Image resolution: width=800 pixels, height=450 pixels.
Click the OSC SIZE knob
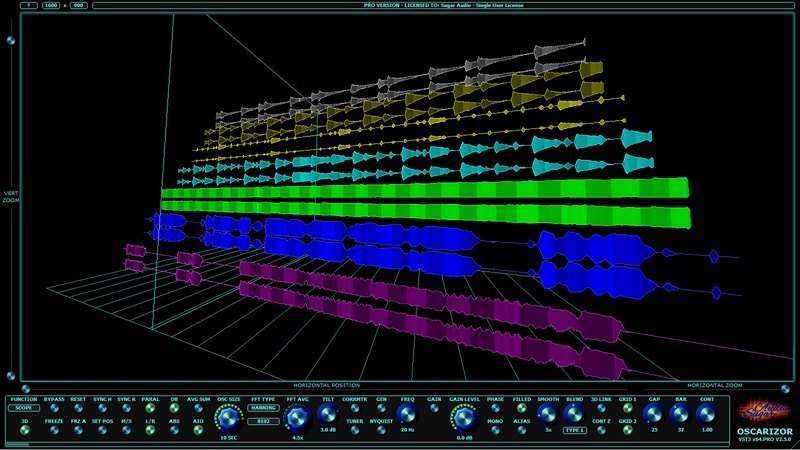(229, 418)
